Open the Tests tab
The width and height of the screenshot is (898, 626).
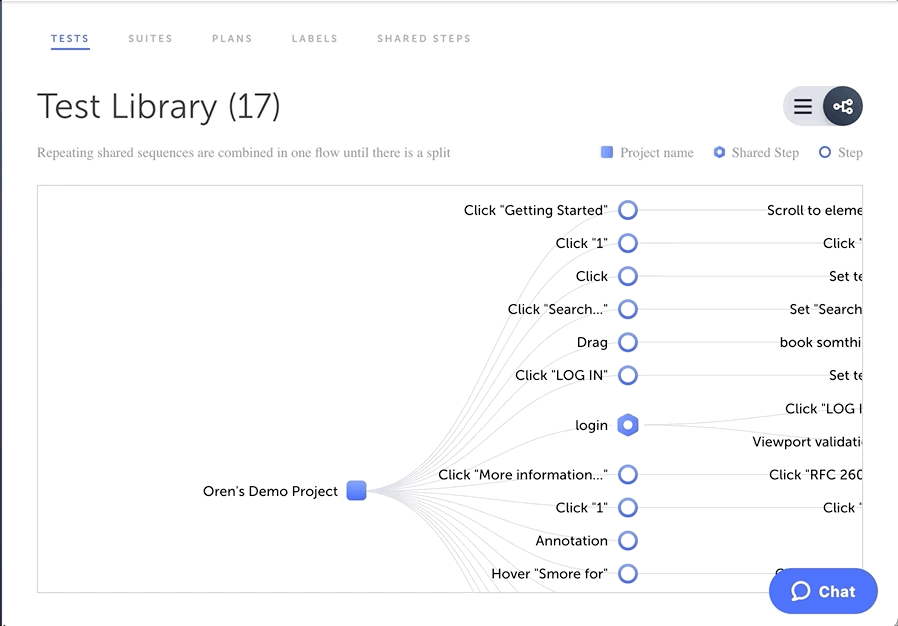70,38
